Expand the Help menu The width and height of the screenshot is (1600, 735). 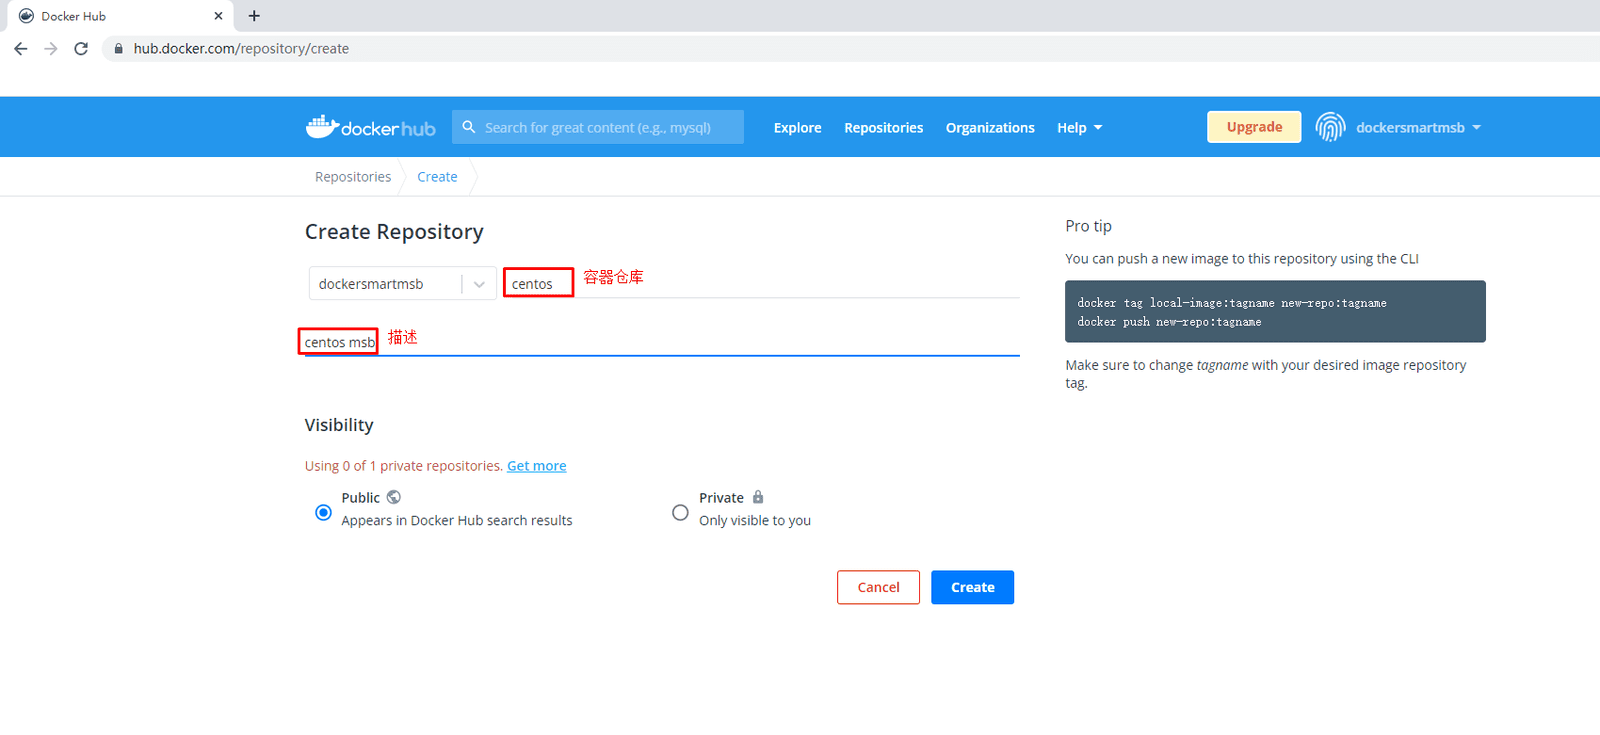(x=1079, y=127)
